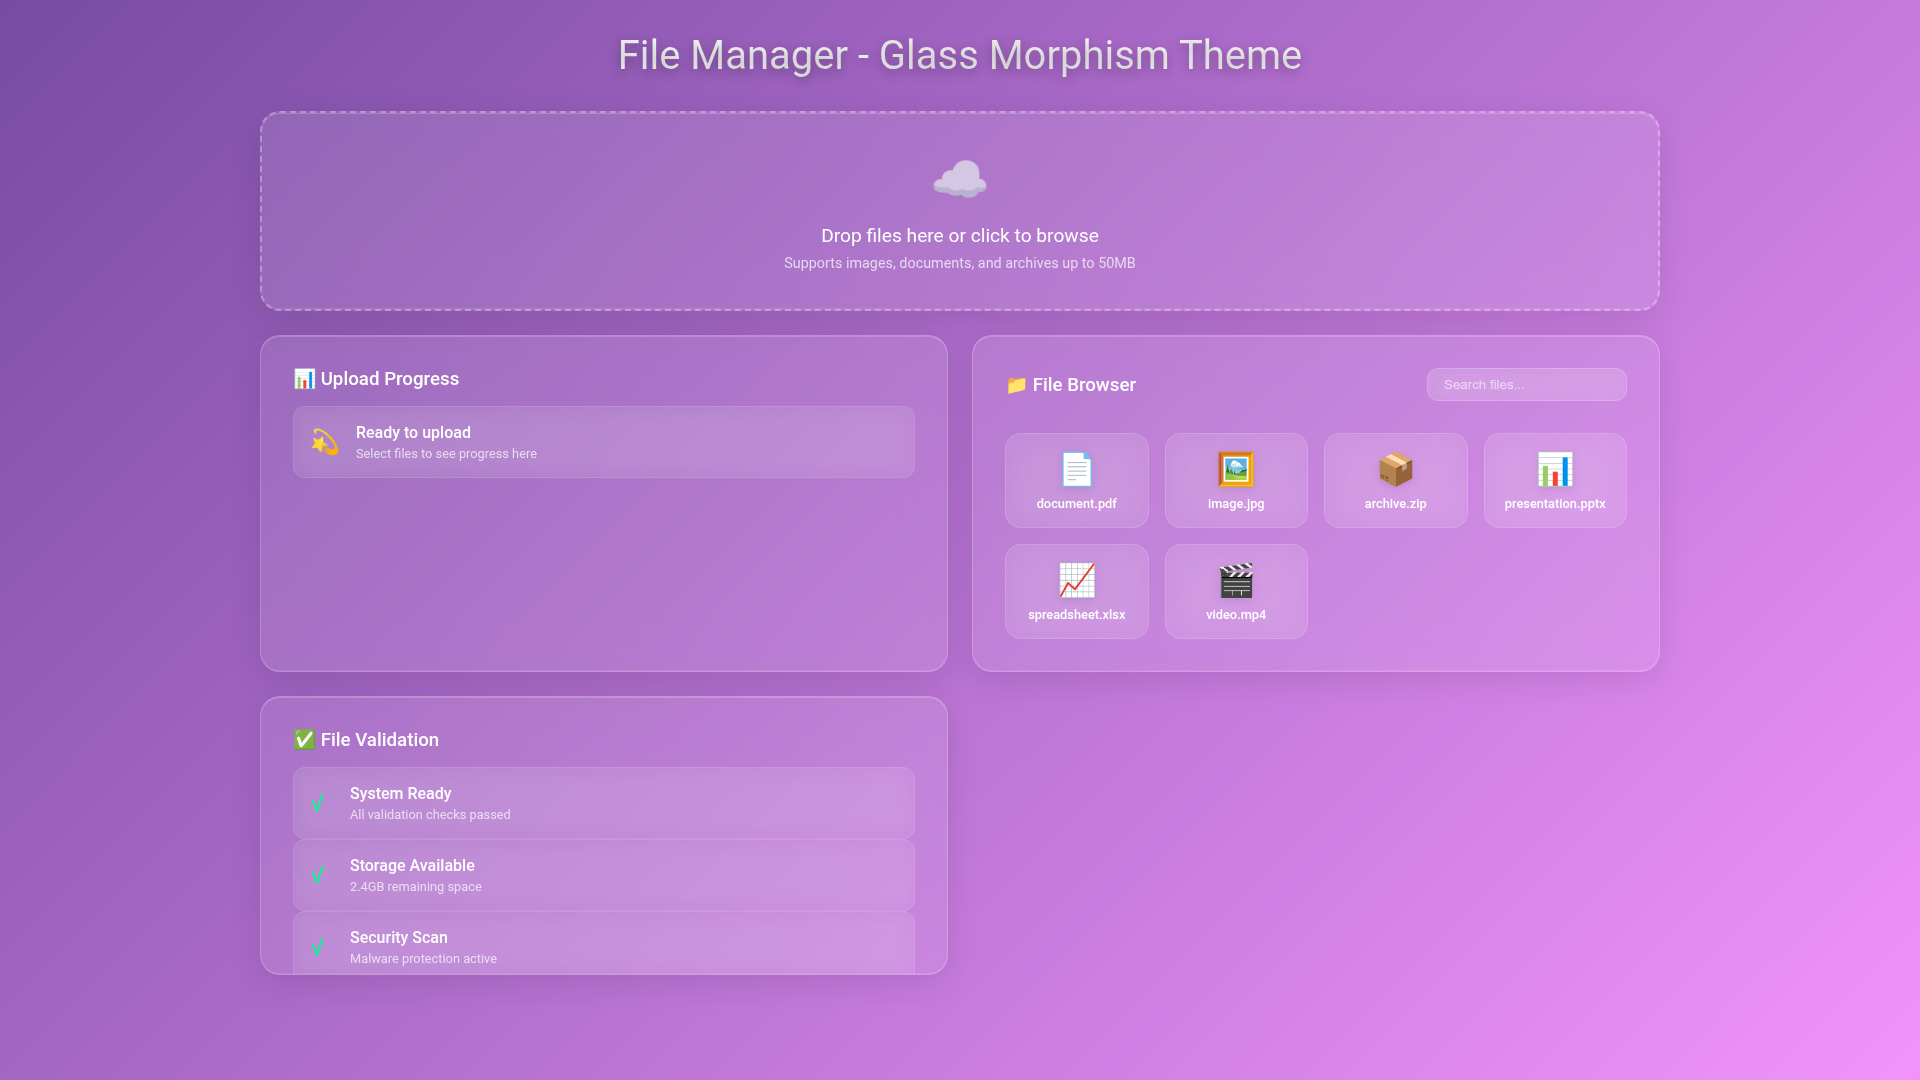1920x1080 pixels.
Task: Click the File Validation heading
Action: click(379, 740)
